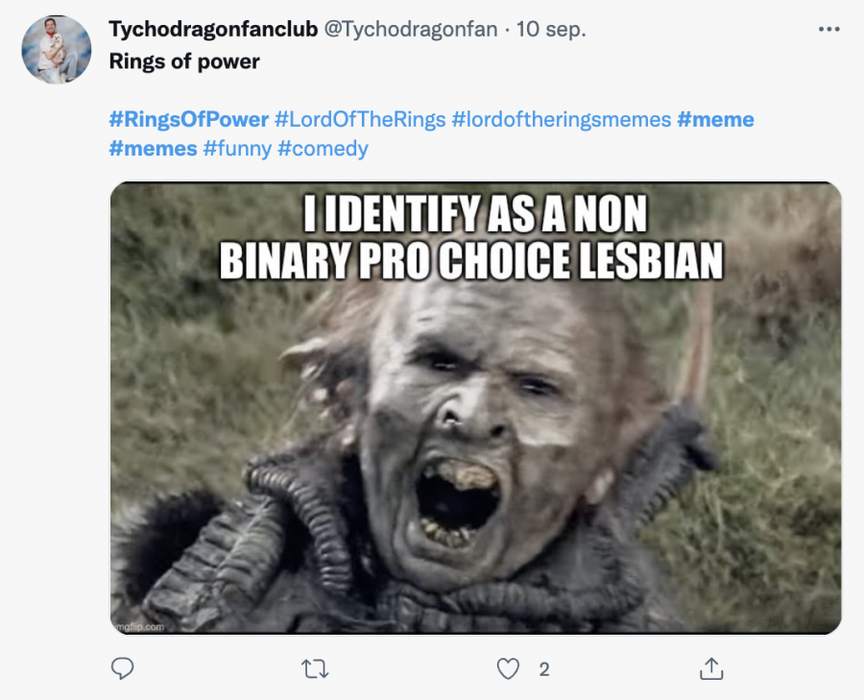The image size is (864, 700).
Task: Open the #comedy hashtag
Action: [x=323, y=148]
